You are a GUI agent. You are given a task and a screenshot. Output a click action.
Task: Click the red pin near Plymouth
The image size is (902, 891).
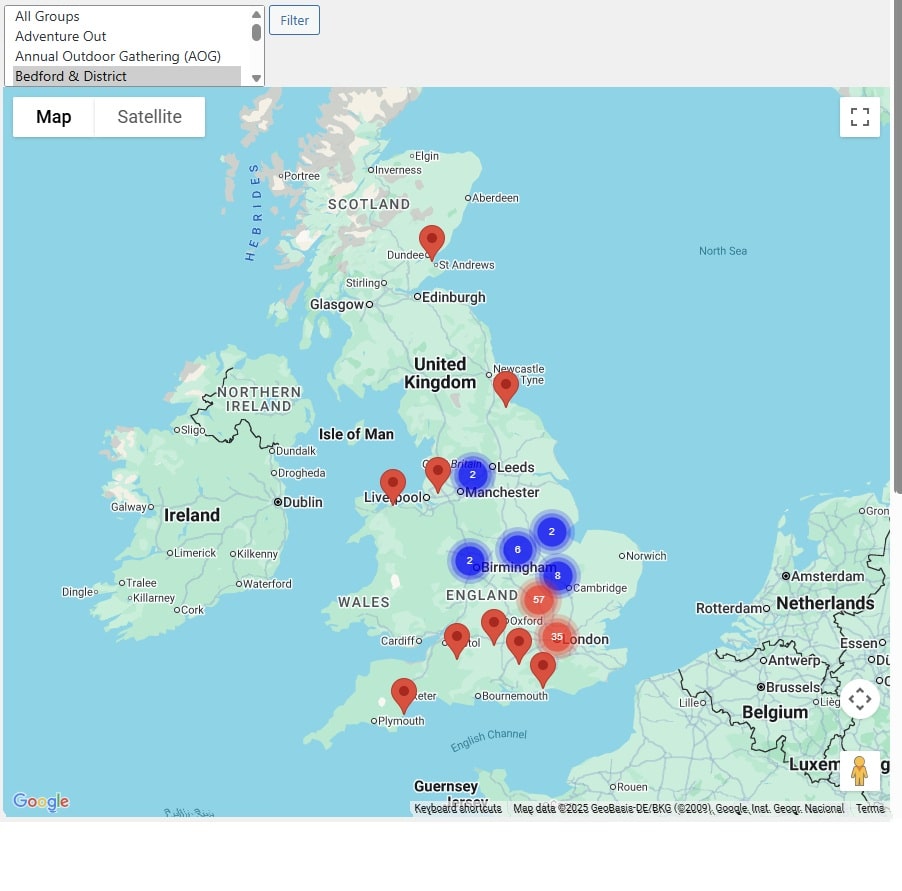click(403, 693)
